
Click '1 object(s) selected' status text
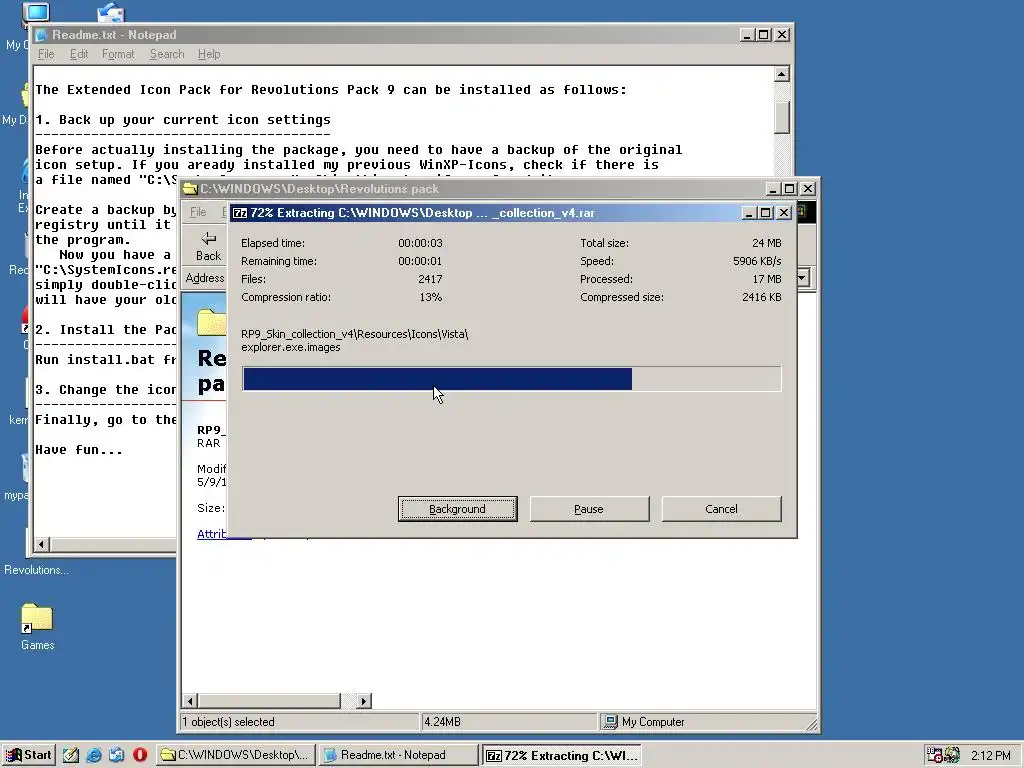click(228, 722)
